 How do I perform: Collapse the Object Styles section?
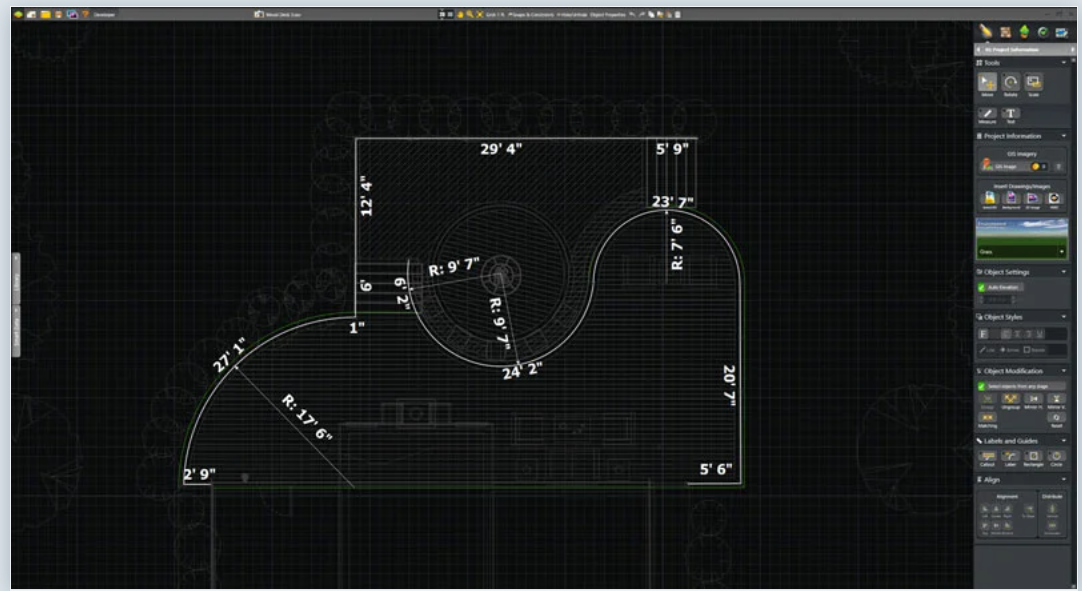tap(1063, 317)
